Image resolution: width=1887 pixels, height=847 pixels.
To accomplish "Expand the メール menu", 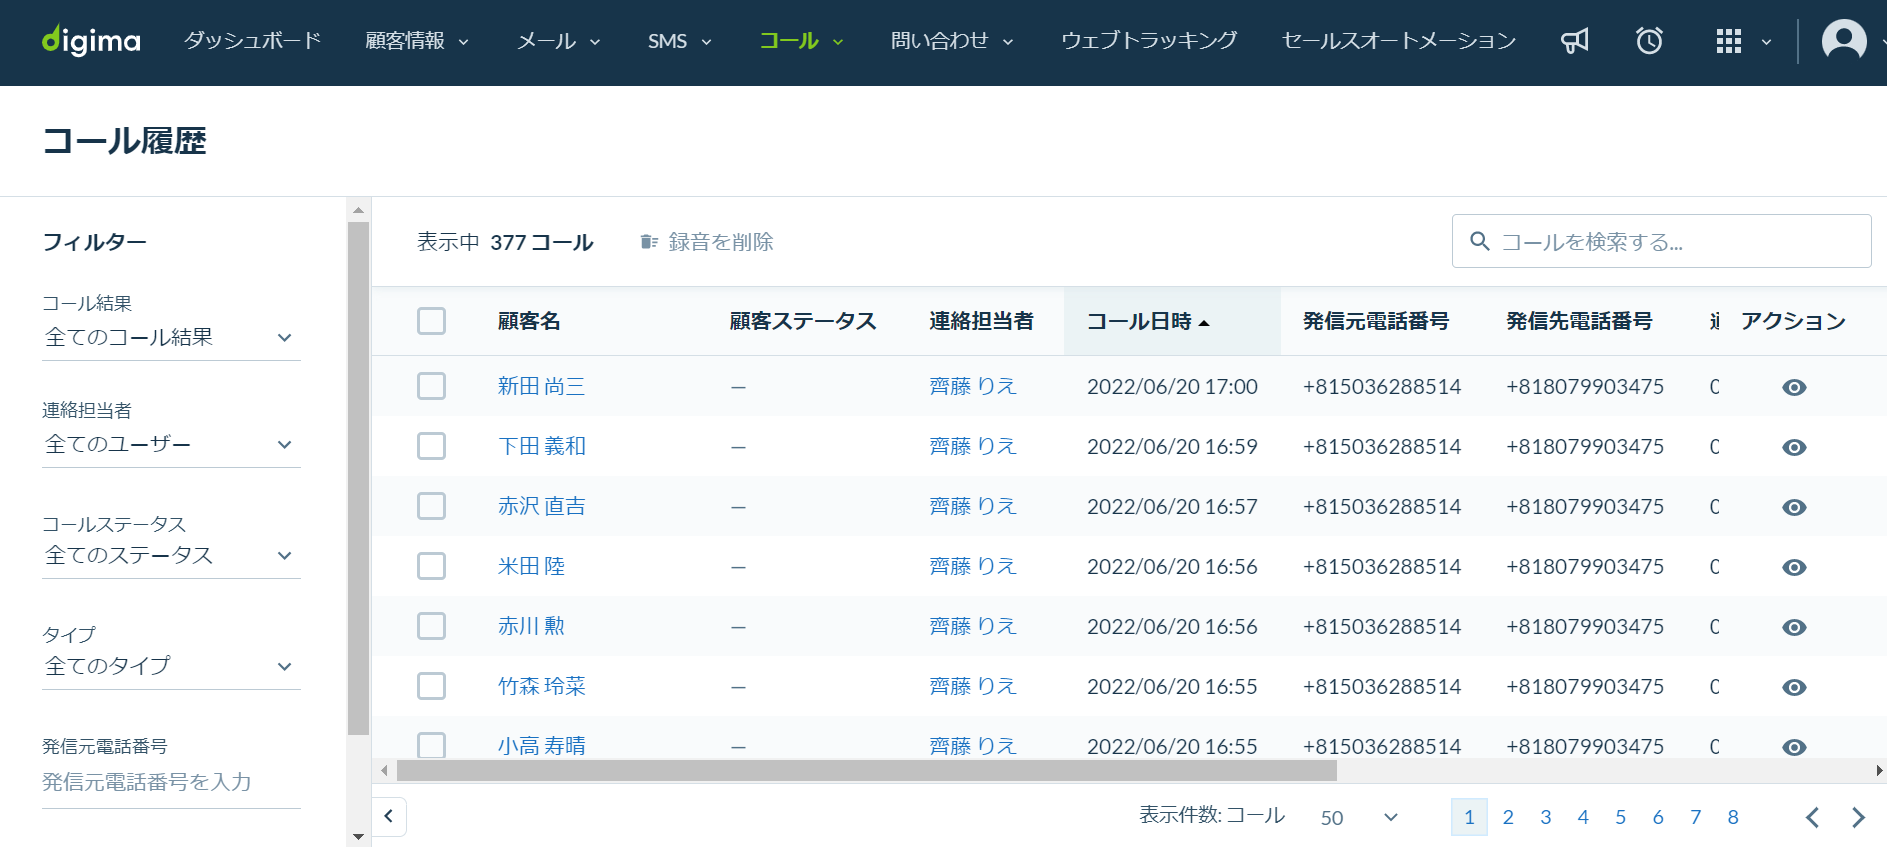I will [x=558, y=41].
